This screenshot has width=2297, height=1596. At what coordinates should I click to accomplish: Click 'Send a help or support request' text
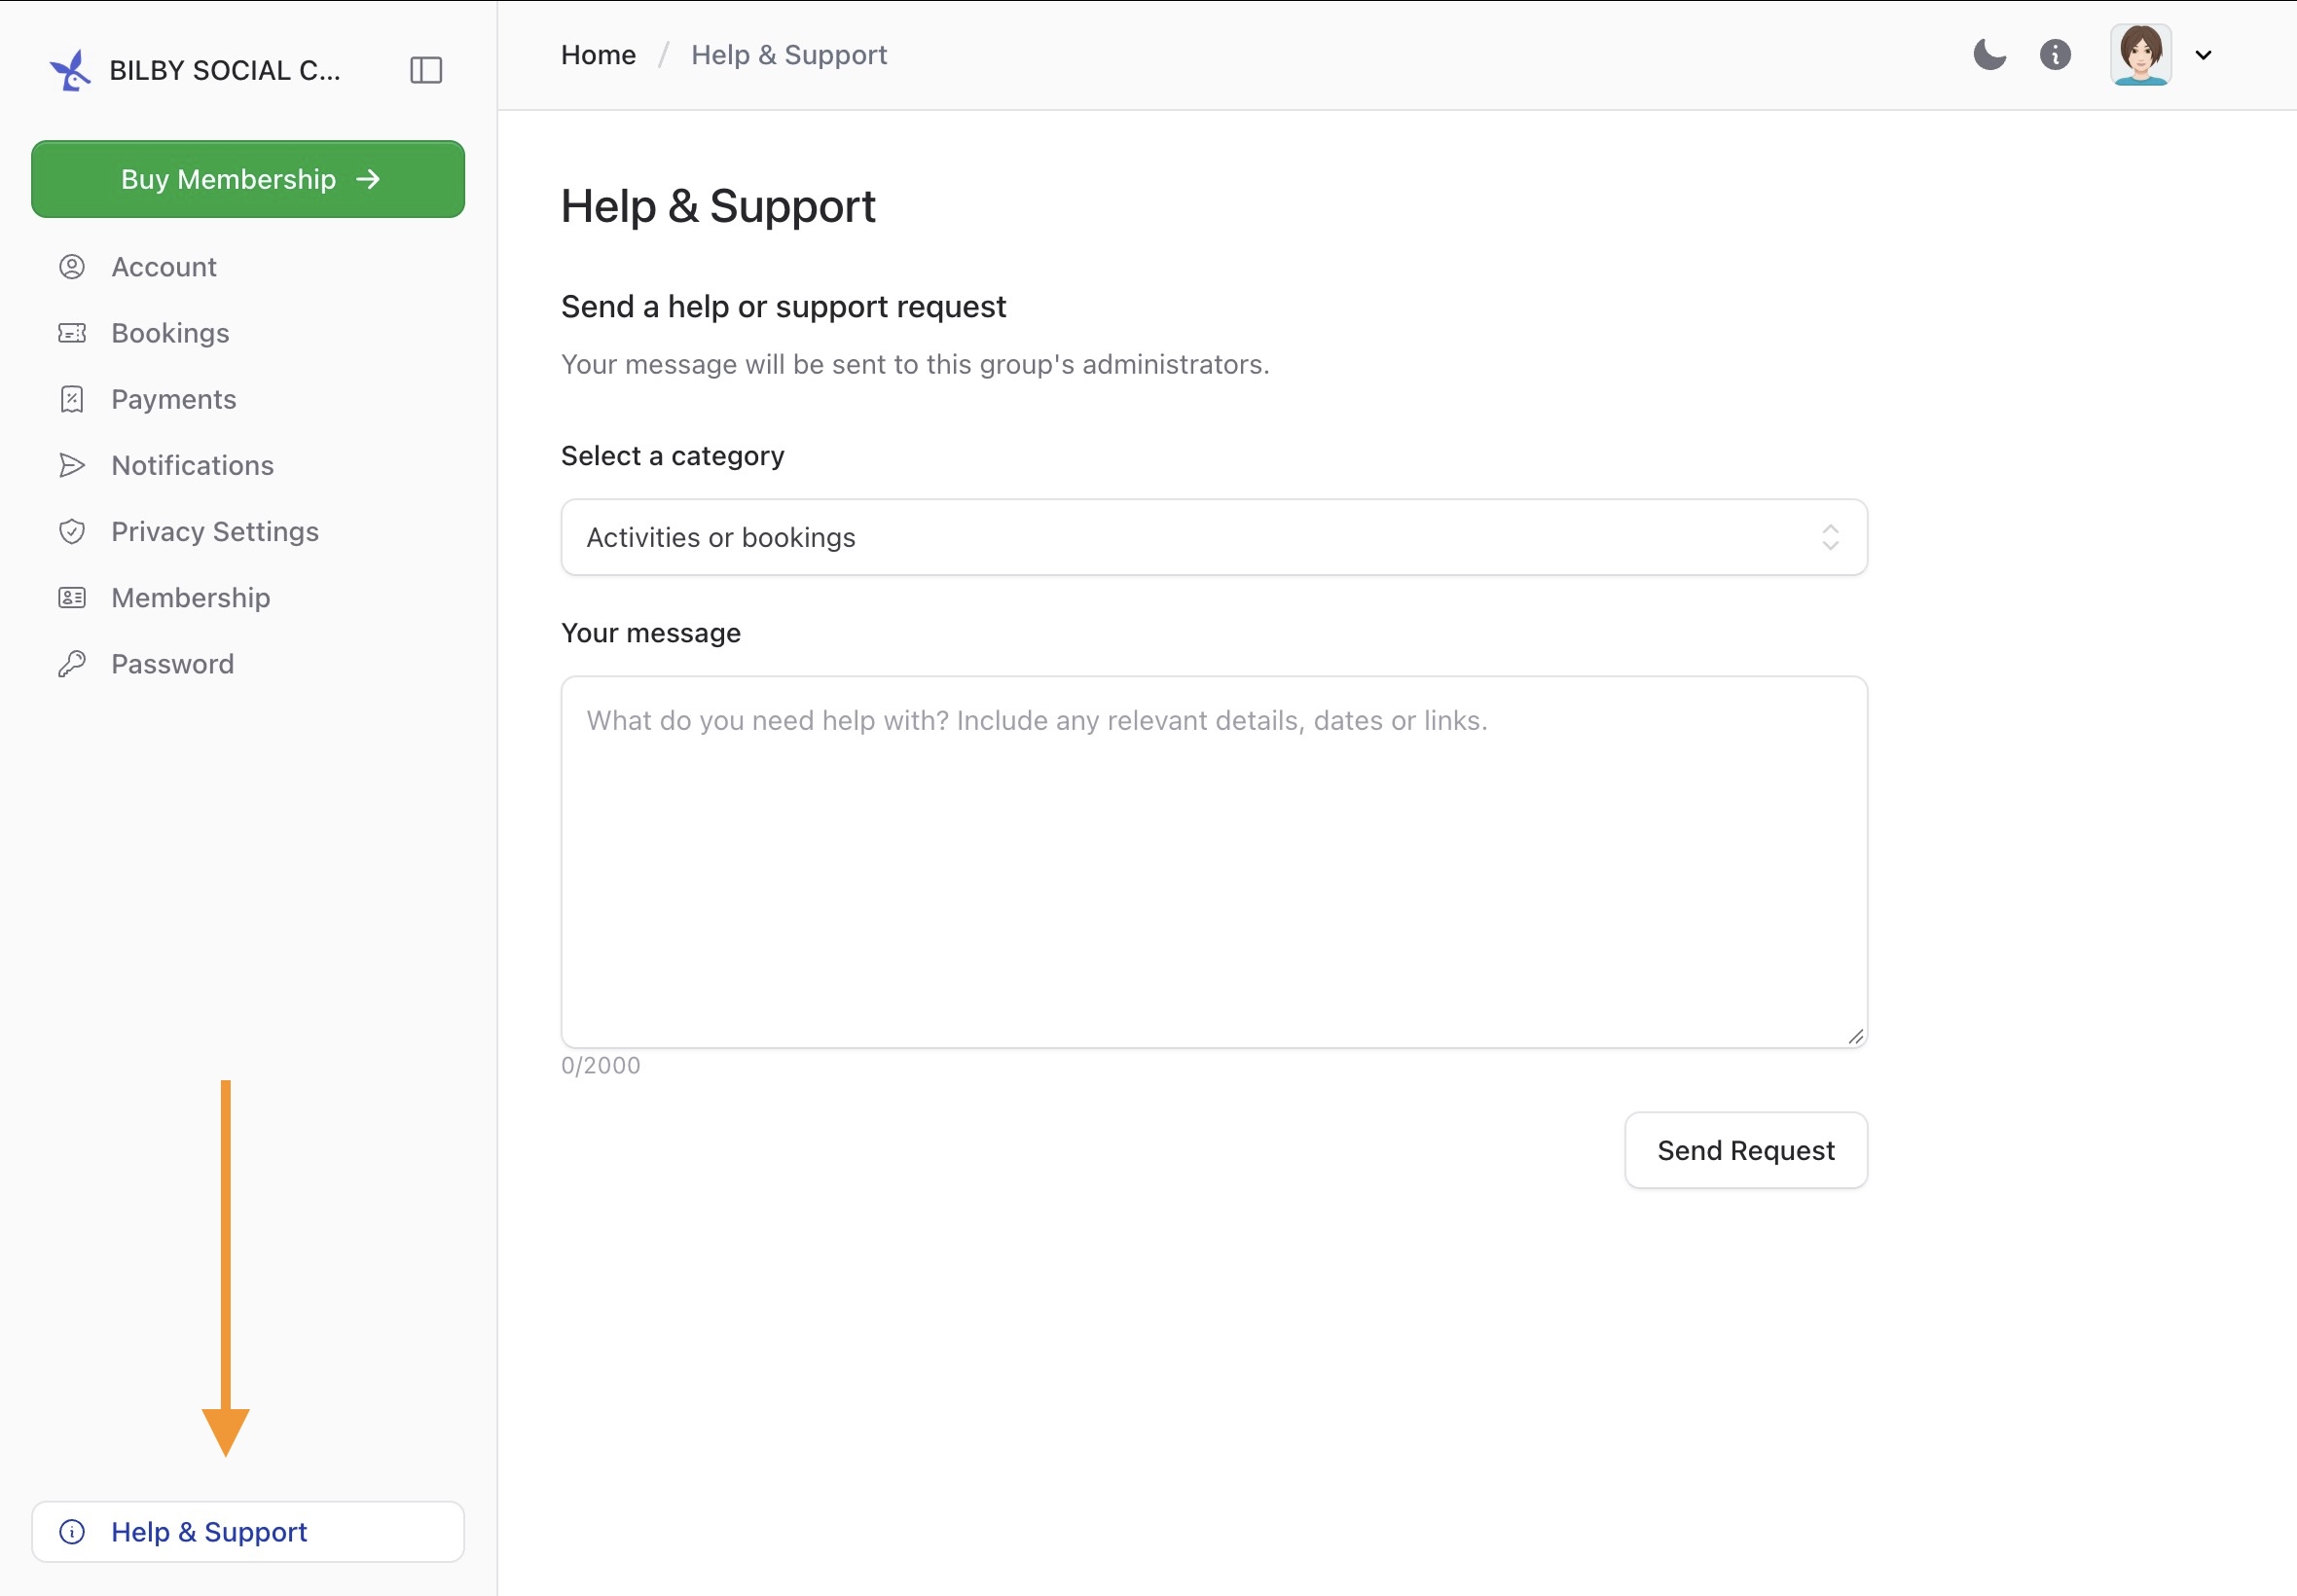(783, 306)
